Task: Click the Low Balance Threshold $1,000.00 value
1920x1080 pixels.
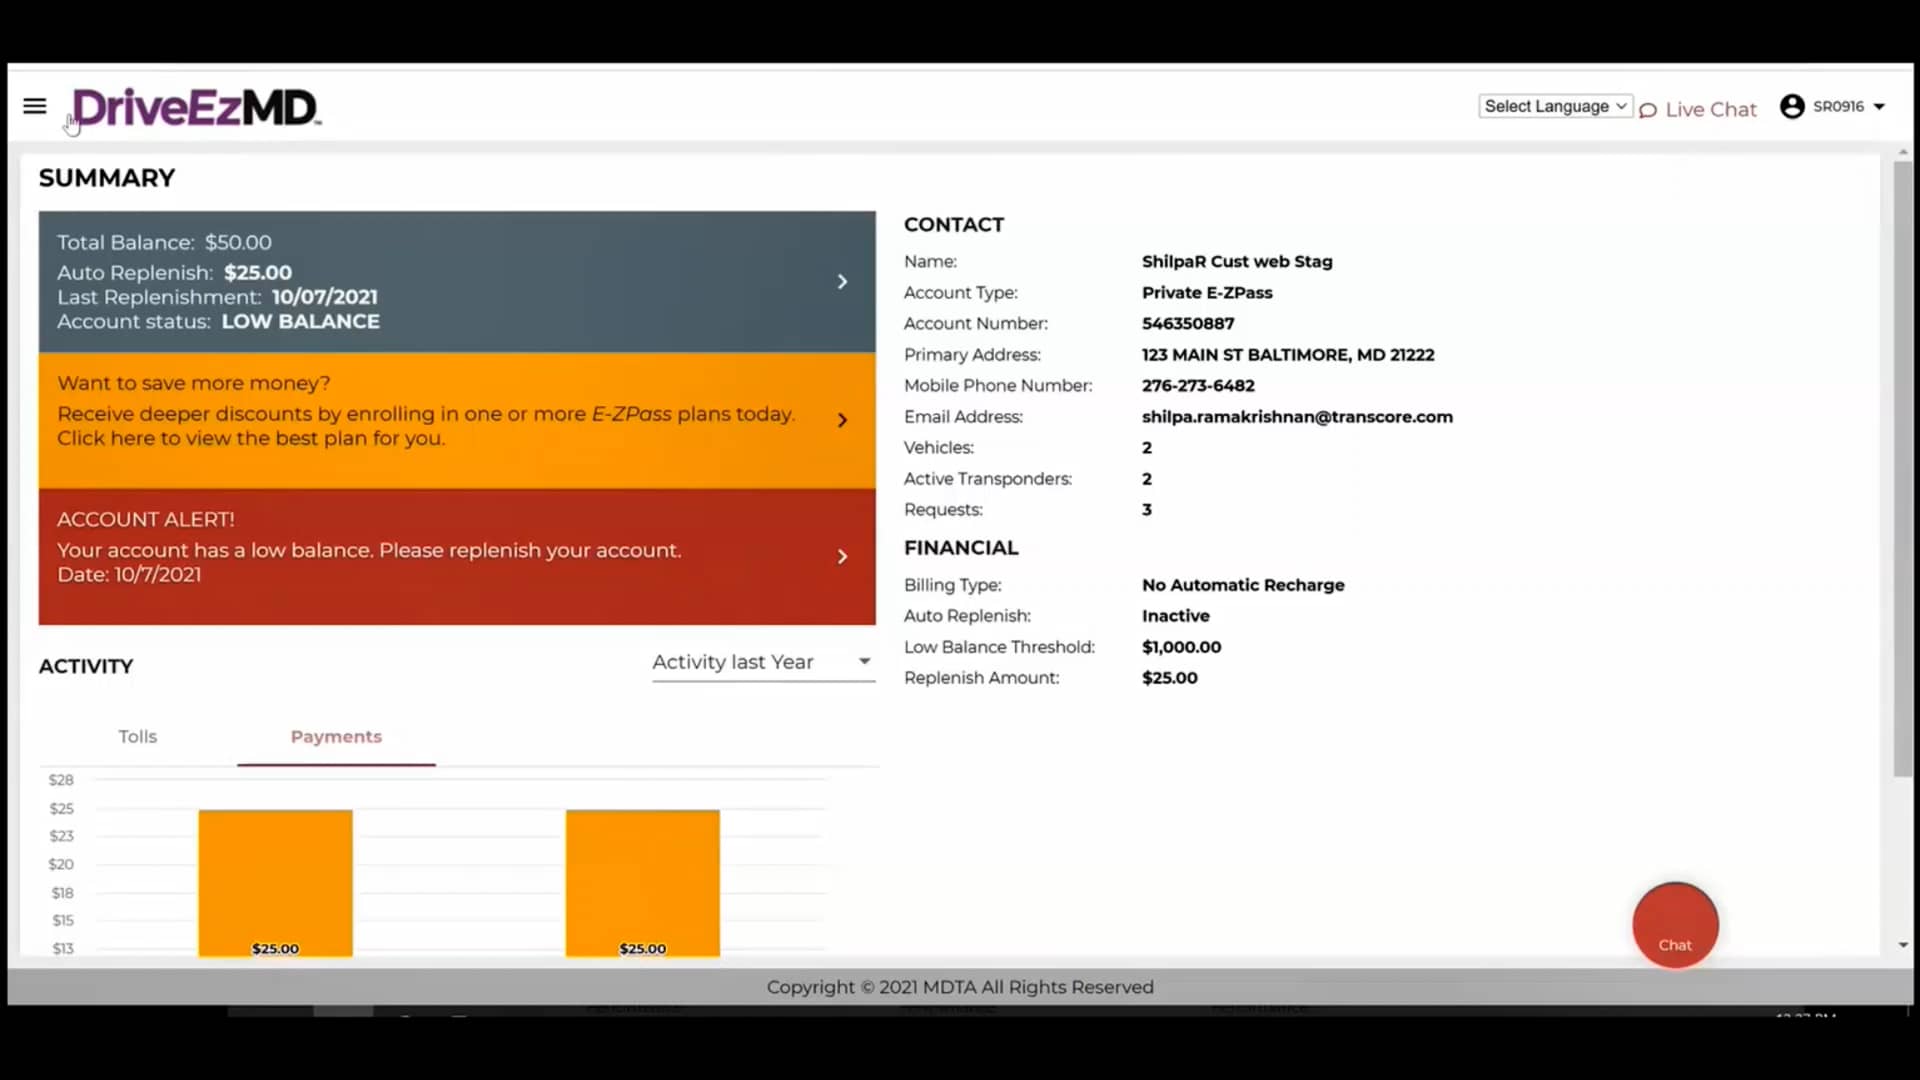Action: coord(1181,647)
